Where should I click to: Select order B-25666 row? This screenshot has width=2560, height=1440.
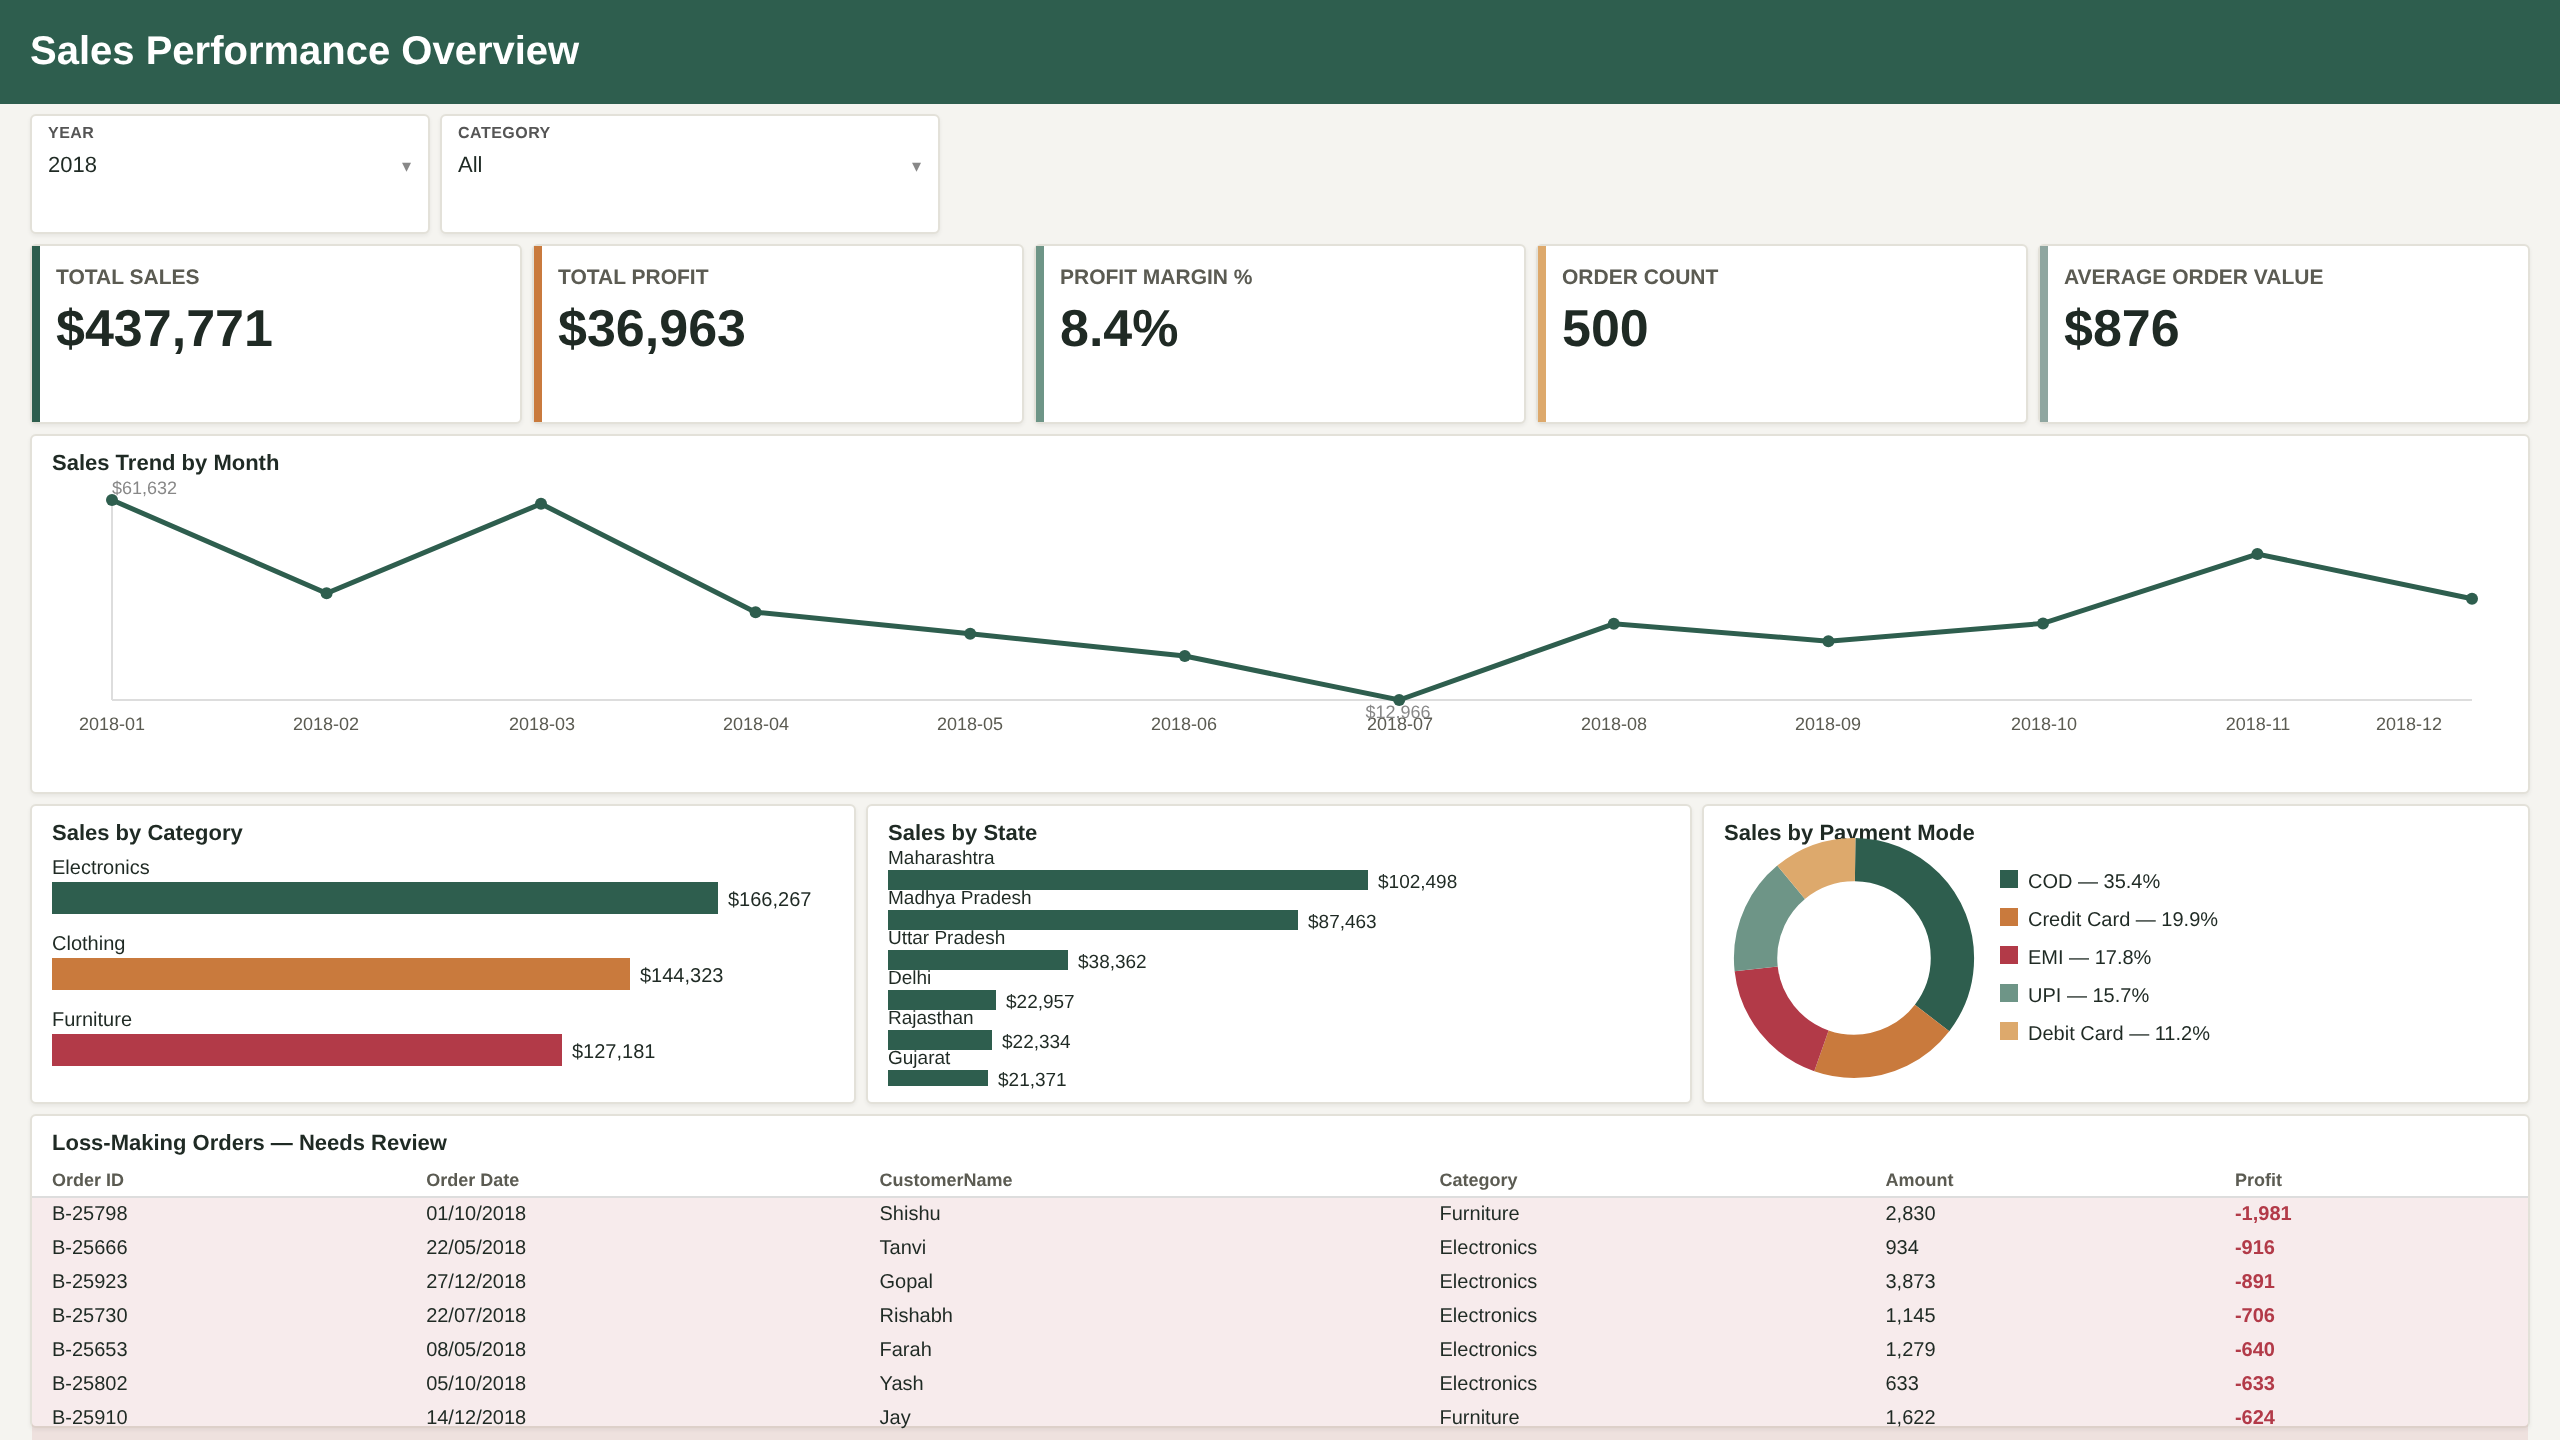coord(1280,1247)
